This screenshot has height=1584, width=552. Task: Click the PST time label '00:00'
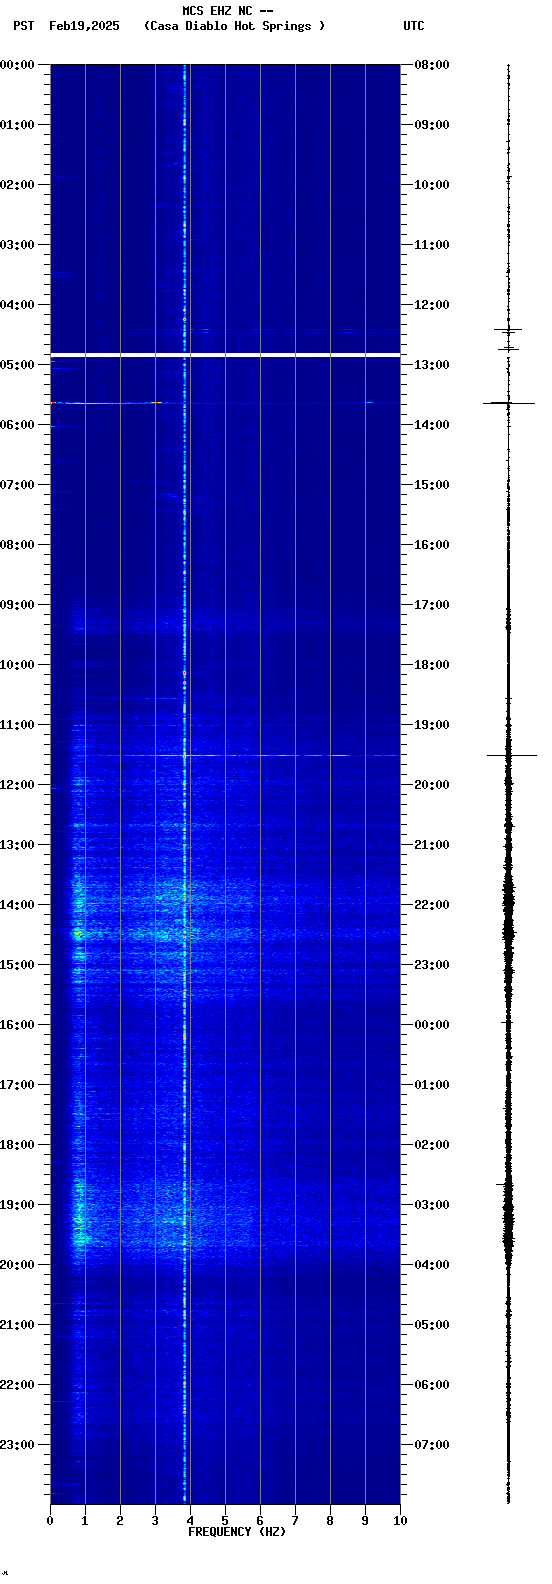(x=18, y=65)
